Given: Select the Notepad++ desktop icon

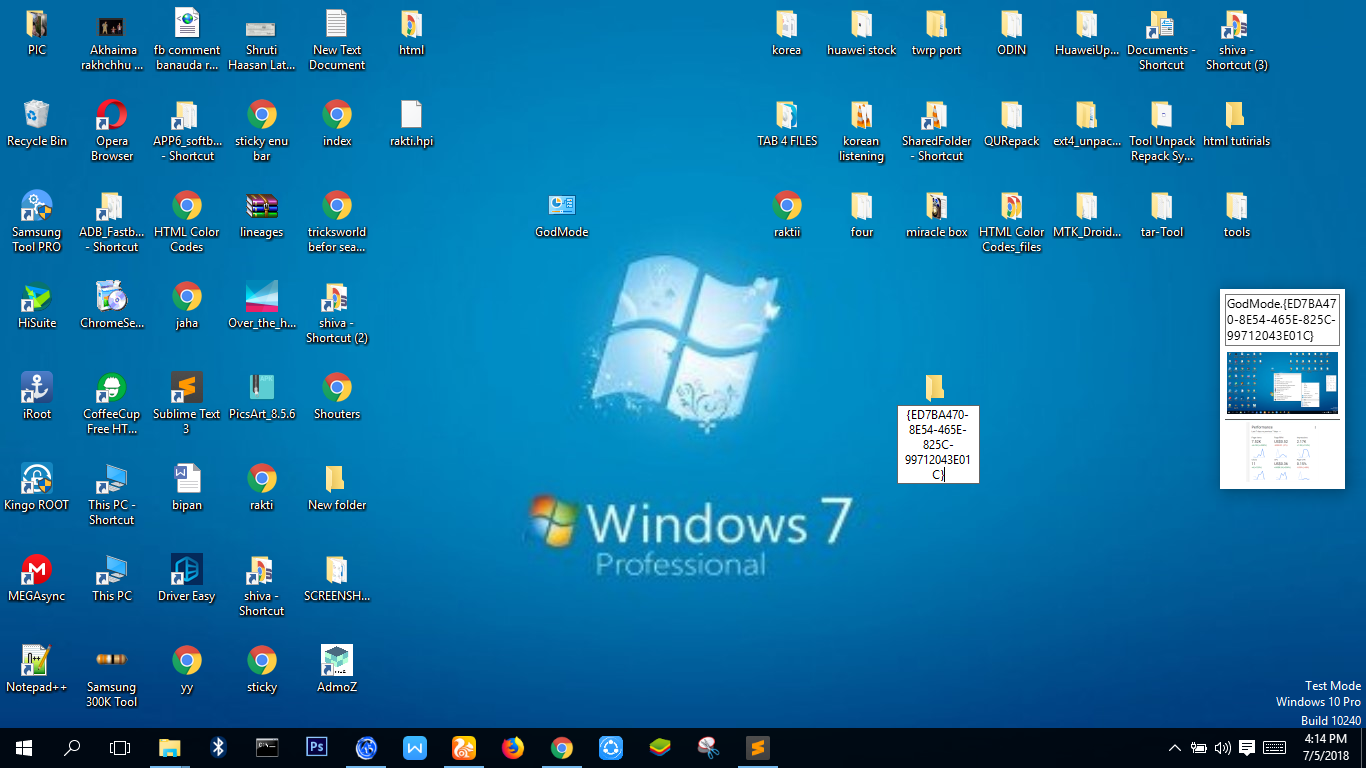Looking at the screenshot, I should (37, 670).
